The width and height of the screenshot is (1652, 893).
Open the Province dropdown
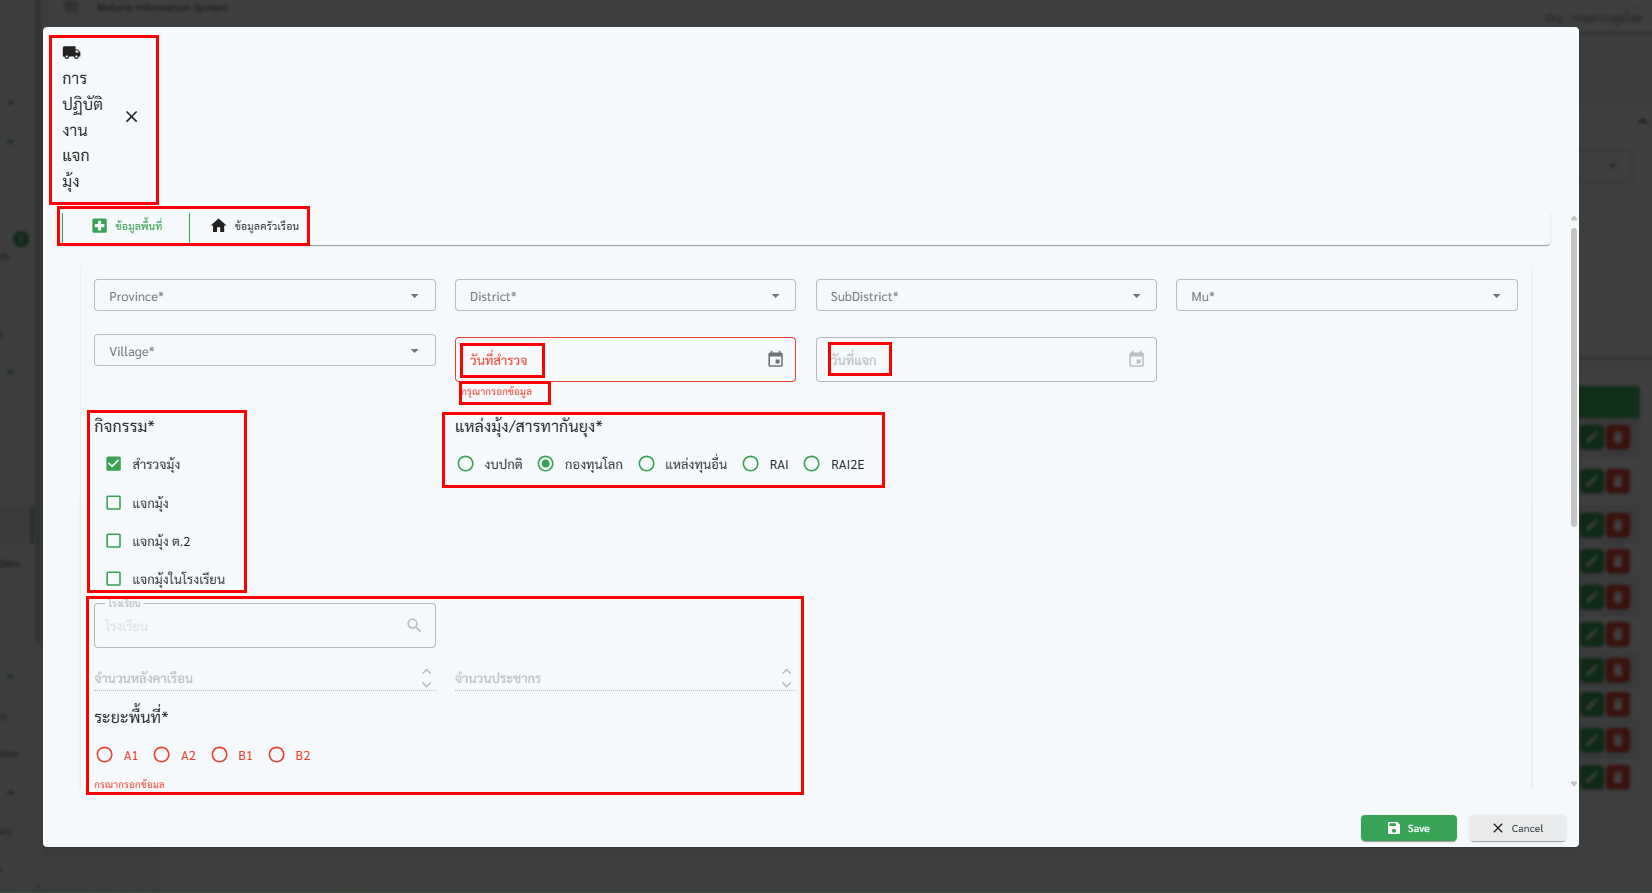(x=264, y=296)
